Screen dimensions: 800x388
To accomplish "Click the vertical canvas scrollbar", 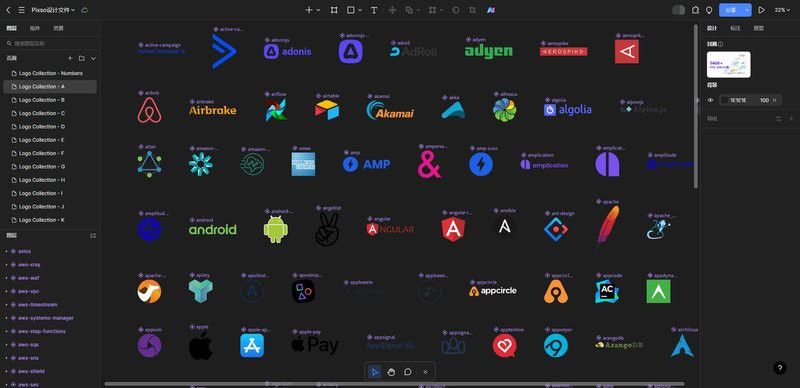I will (x=696, y=106).
